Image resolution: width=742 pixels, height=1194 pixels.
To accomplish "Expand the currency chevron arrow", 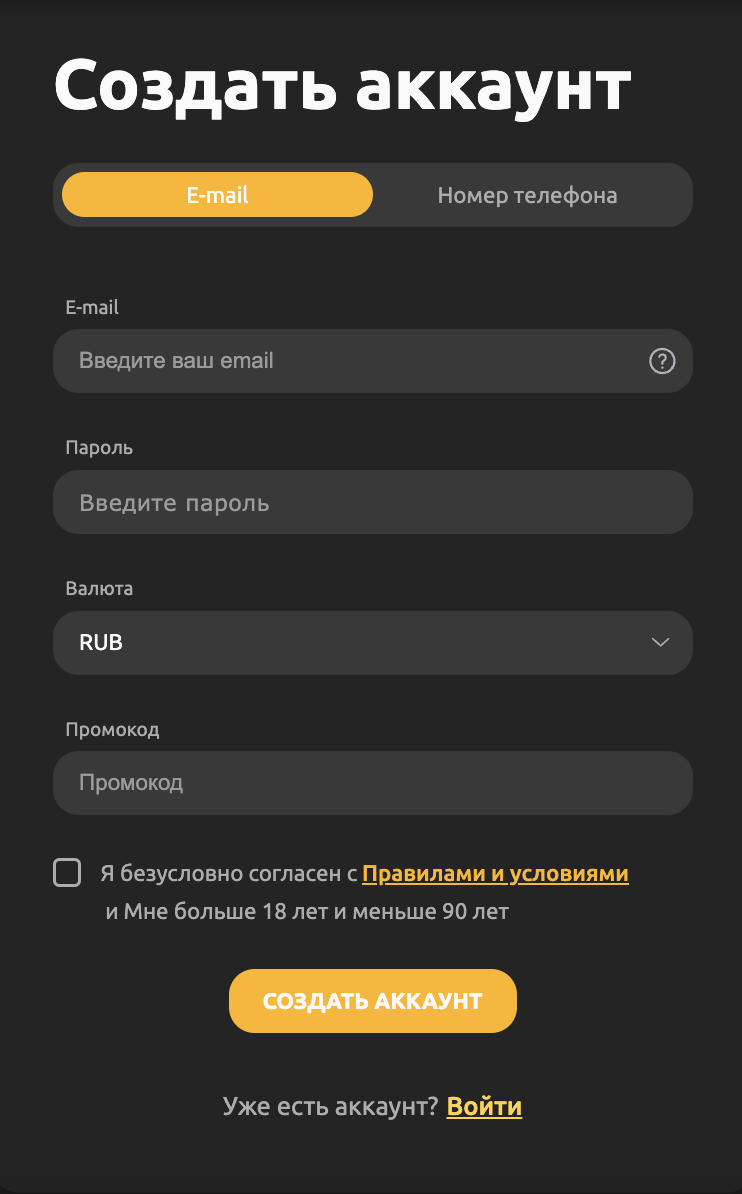I will [660, 642].
